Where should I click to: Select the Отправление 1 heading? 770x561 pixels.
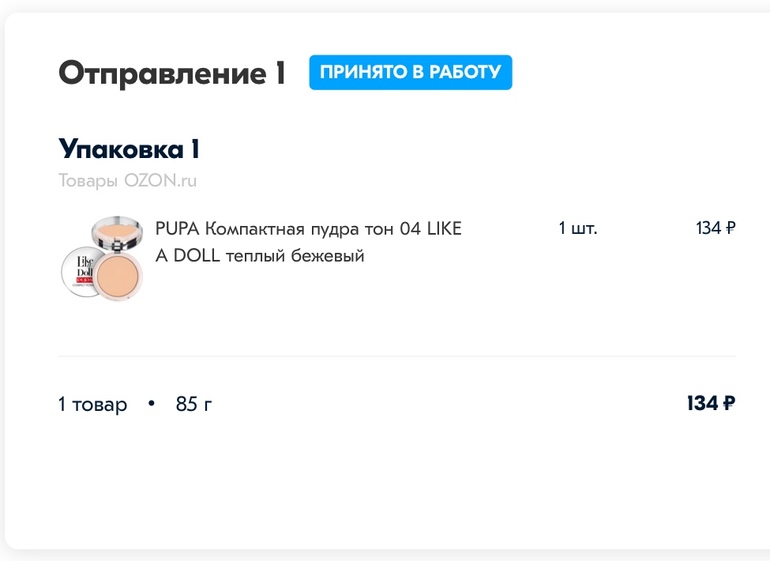point(171,73)
